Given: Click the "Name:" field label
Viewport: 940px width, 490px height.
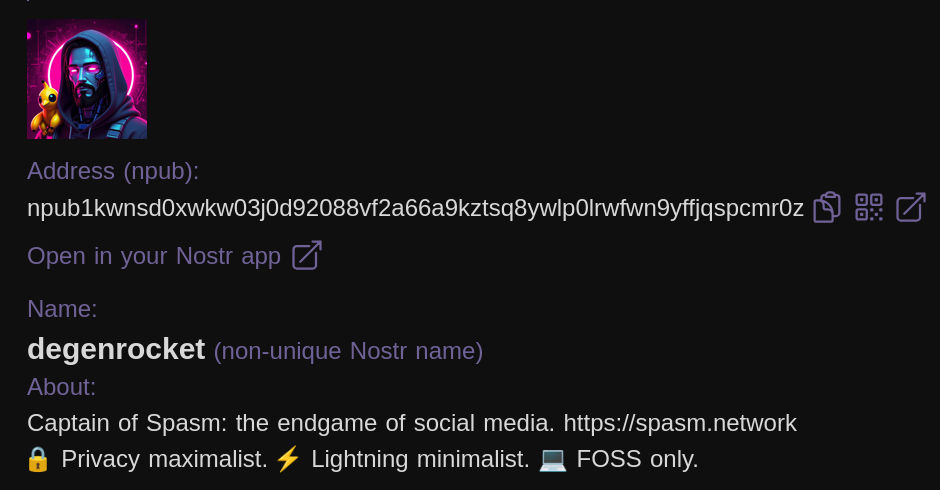Looking at the screenshot, I should point(62,308).
